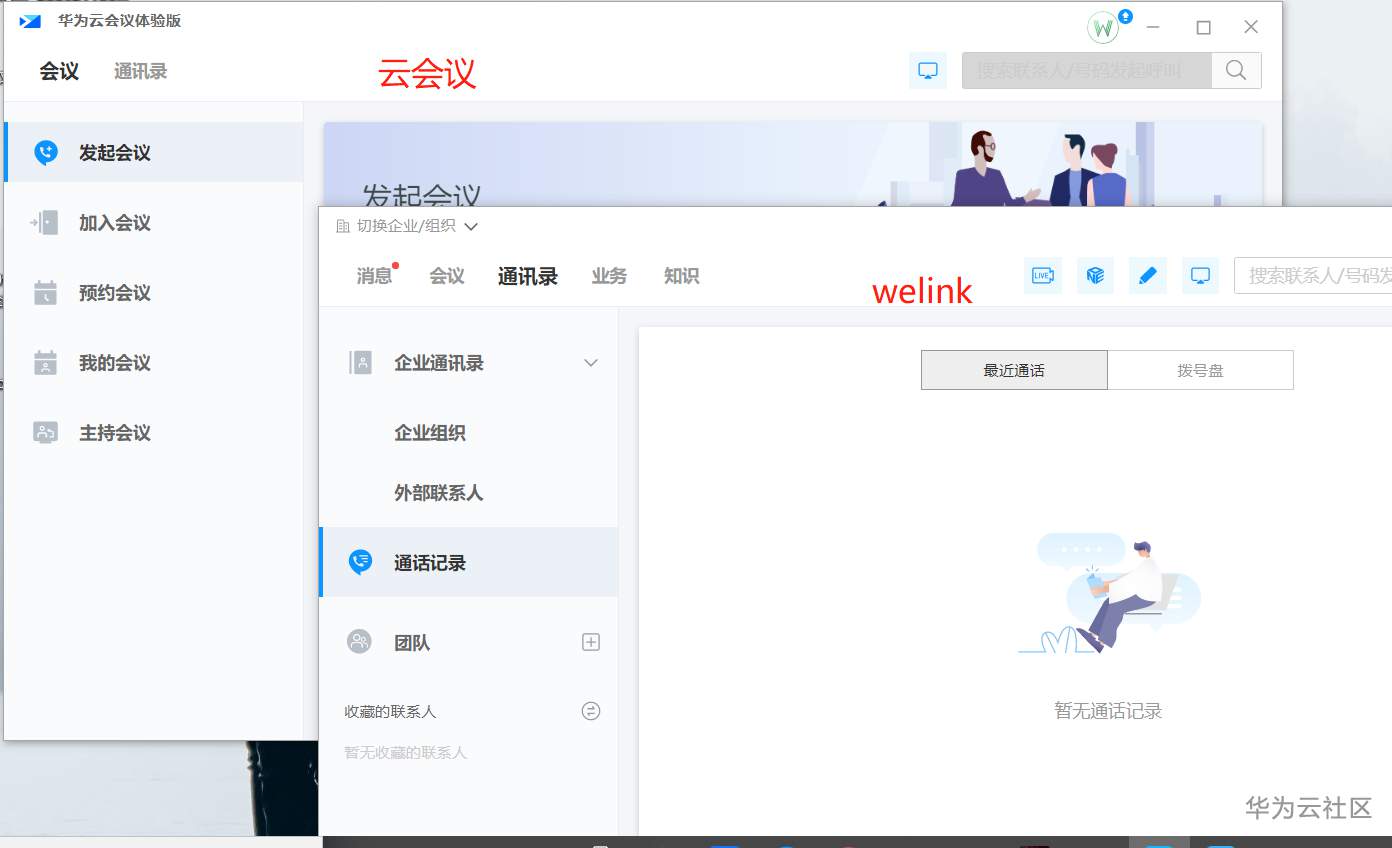
Task: Click the cube icon in WeLink toolbar
Action: pos(1096,275)
